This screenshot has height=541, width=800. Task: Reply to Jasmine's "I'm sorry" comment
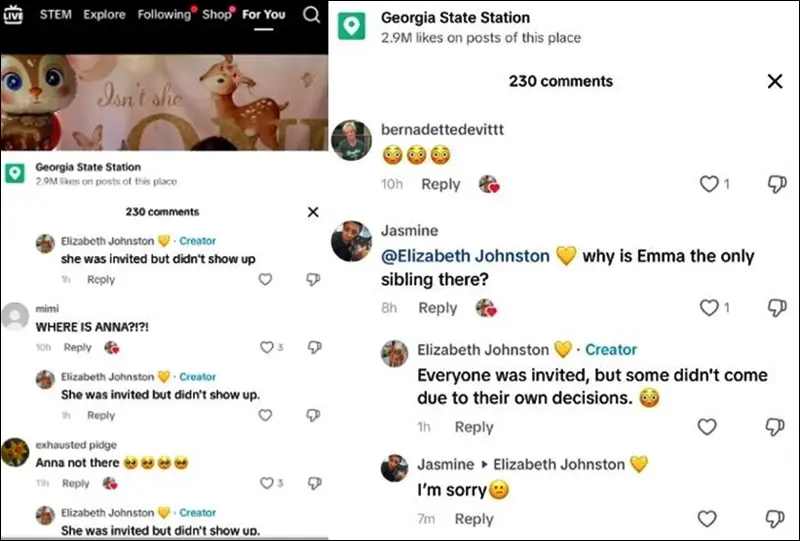(x=474, y=519)
